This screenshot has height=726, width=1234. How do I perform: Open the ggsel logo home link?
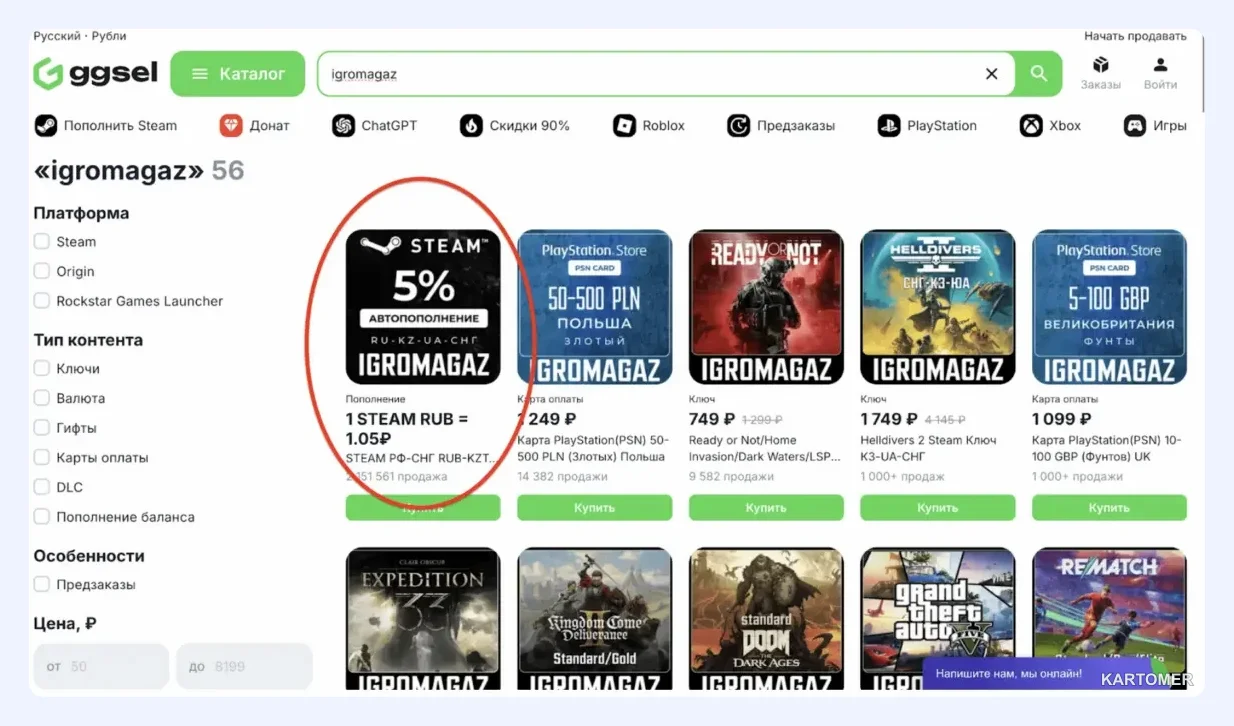[95, 73]
